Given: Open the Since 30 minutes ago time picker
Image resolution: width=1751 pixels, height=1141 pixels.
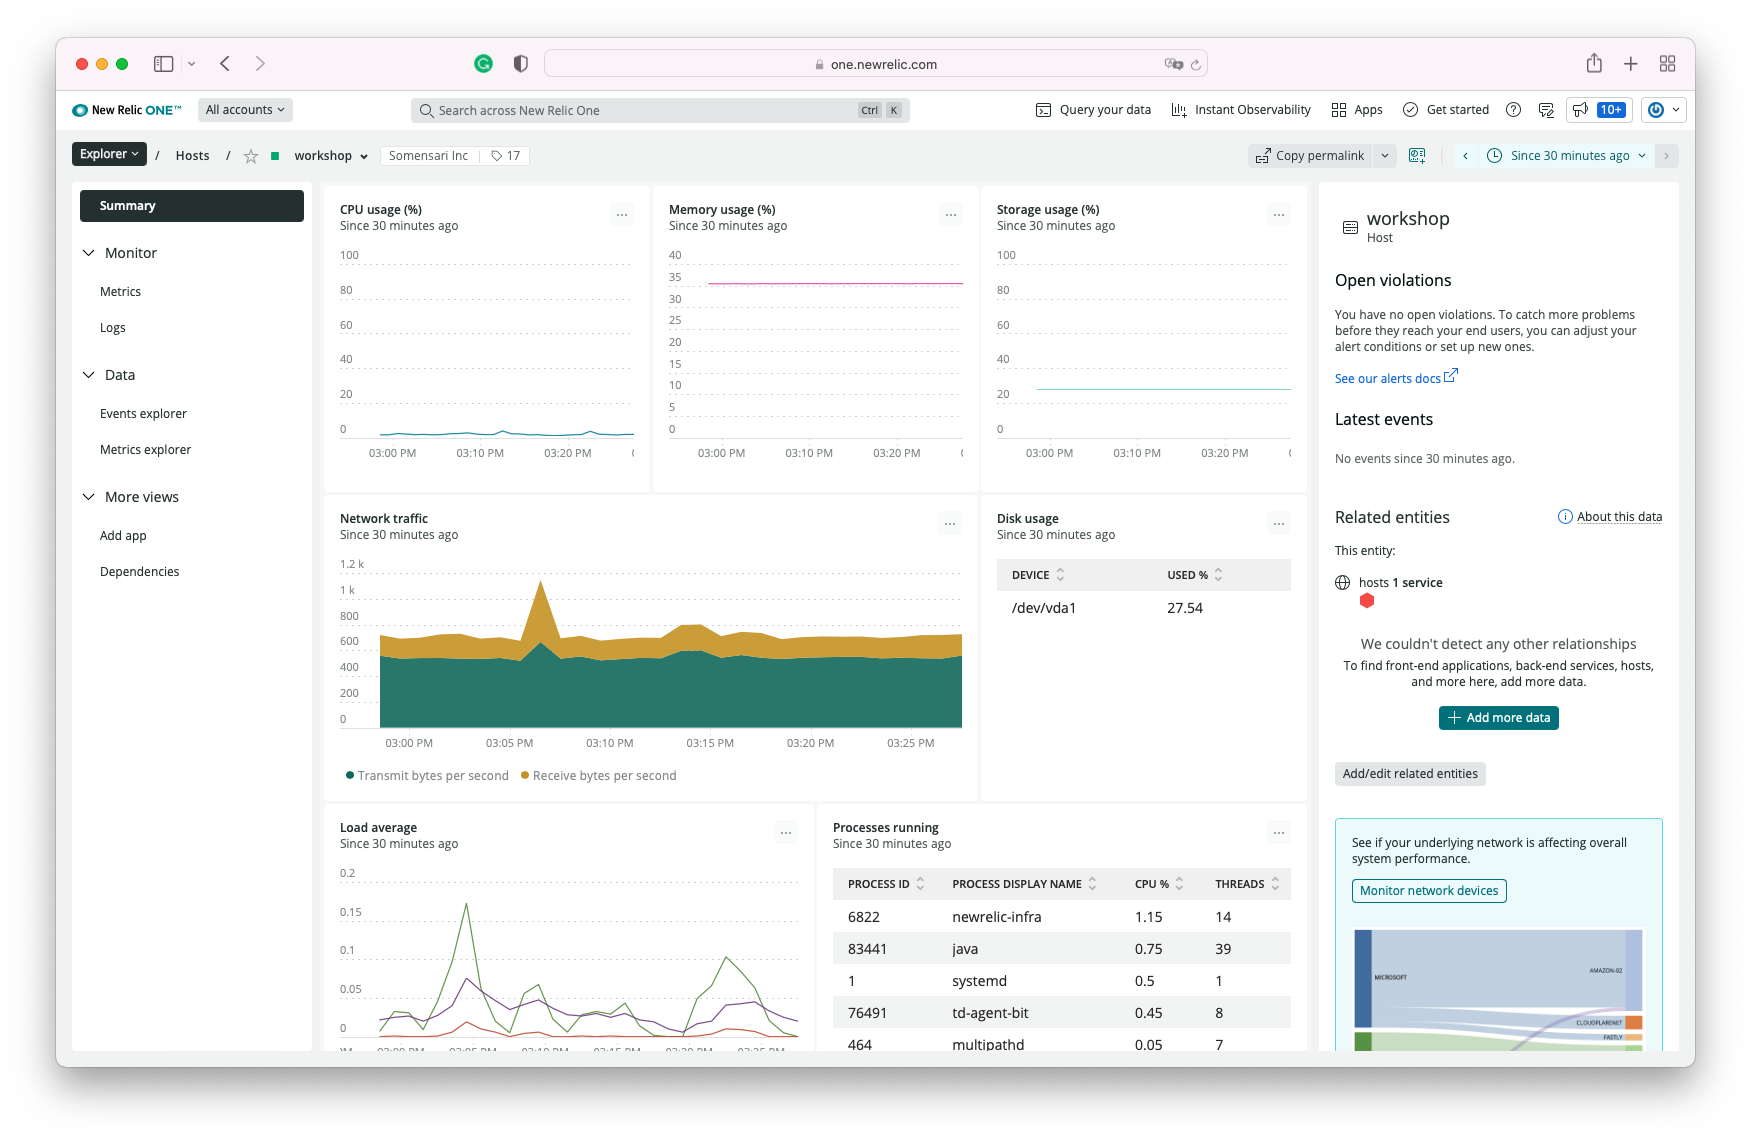Looking at the screenshot, I should coord(1567,156).
